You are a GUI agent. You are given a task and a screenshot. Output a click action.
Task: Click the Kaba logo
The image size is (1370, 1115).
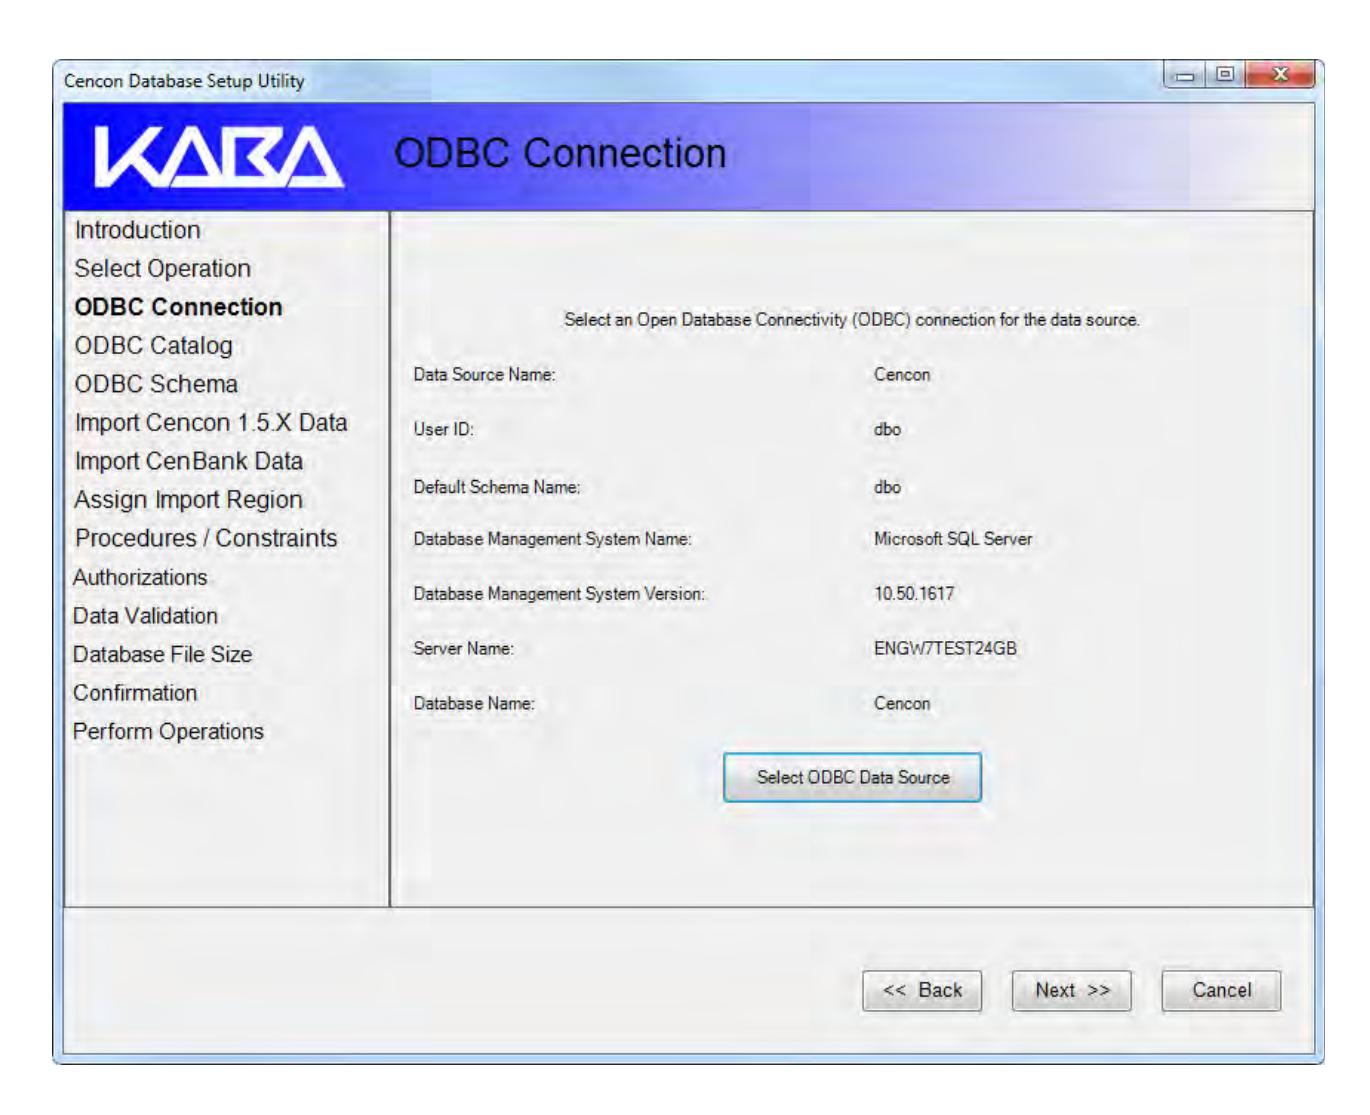coord(219,157)
